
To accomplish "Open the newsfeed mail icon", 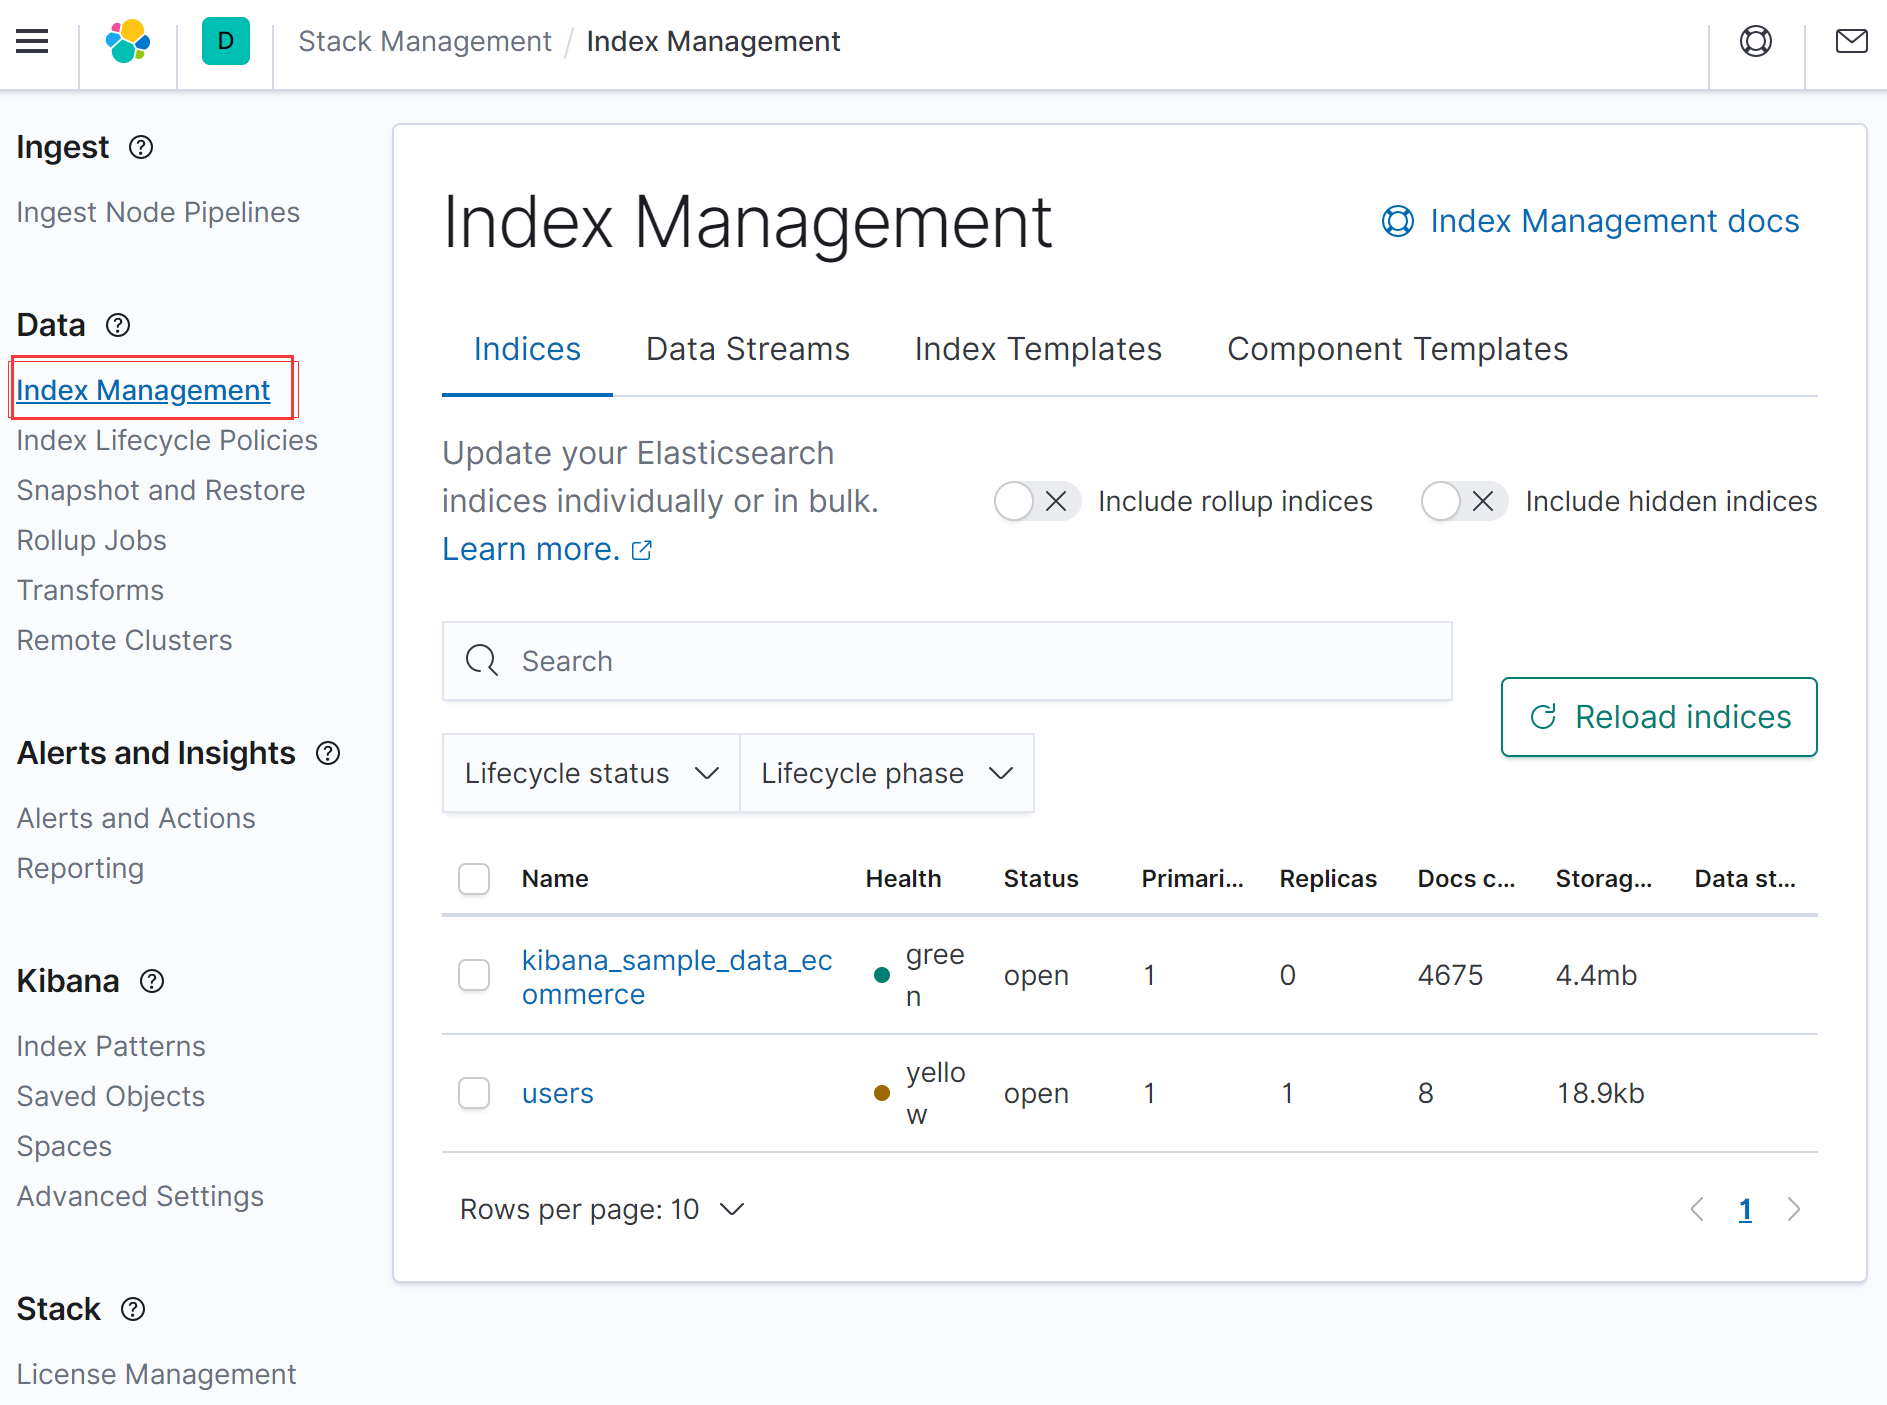I will click(1851, 42).
